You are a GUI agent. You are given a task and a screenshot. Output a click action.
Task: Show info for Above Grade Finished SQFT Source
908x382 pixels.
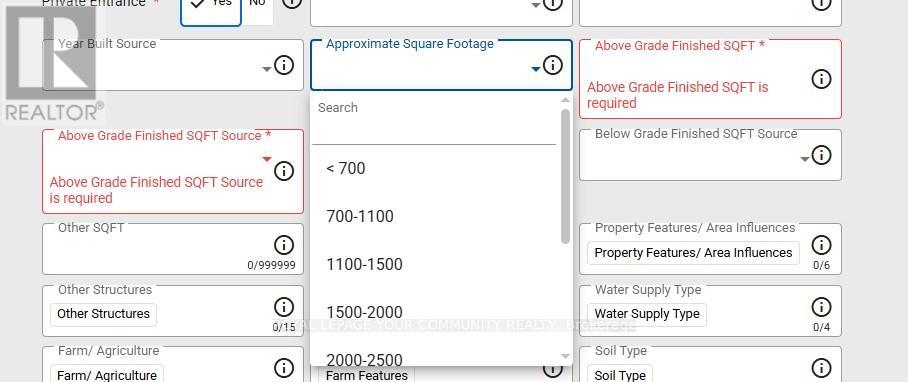[x=283, y=171]
